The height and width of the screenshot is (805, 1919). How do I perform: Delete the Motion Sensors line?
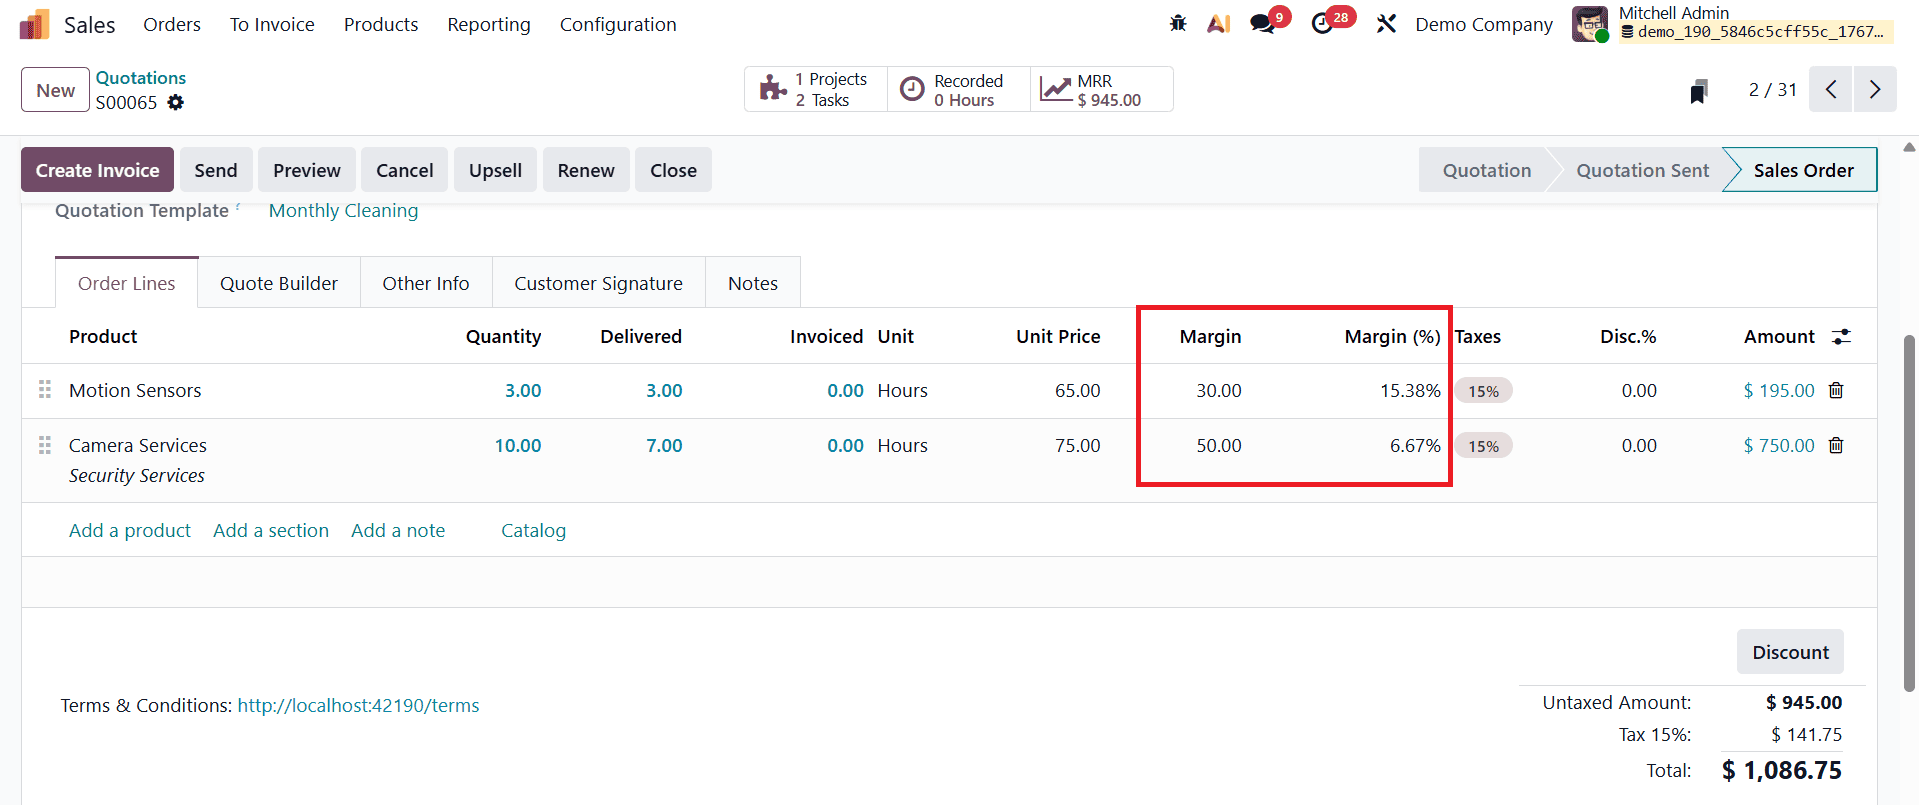[x=1836, y=390]
